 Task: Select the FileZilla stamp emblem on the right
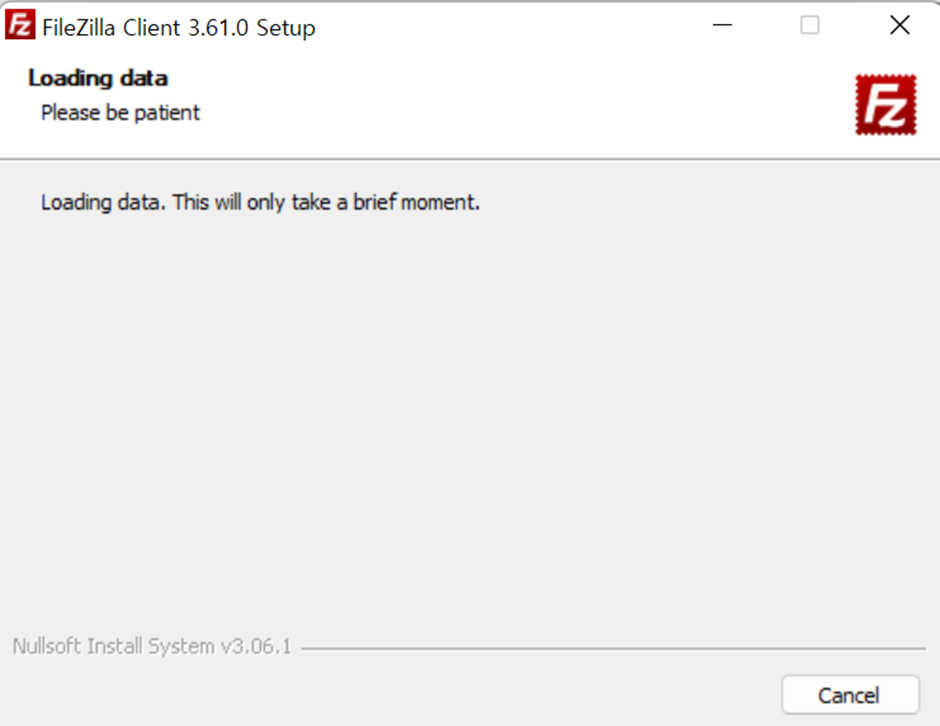tap(885, 103)
